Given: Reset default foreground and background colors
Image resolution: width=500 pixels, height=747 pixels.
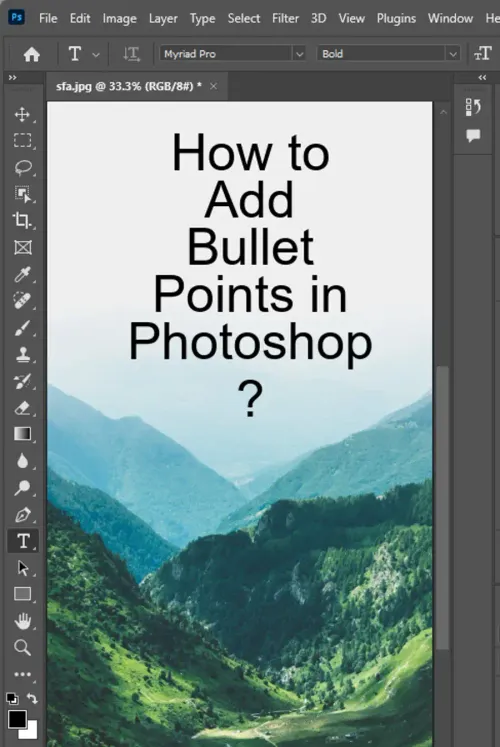Looking at the screenshot, I should coord(12,698).
